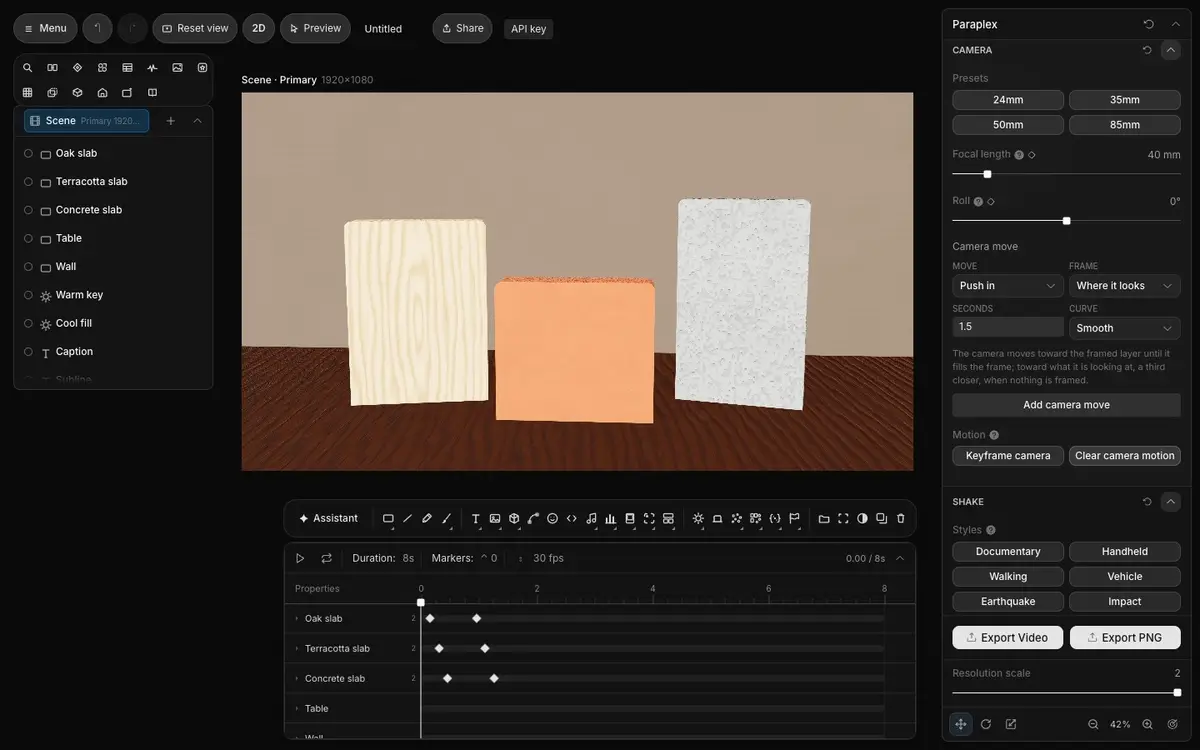Duplicate selected layer with copy icon

881,518
